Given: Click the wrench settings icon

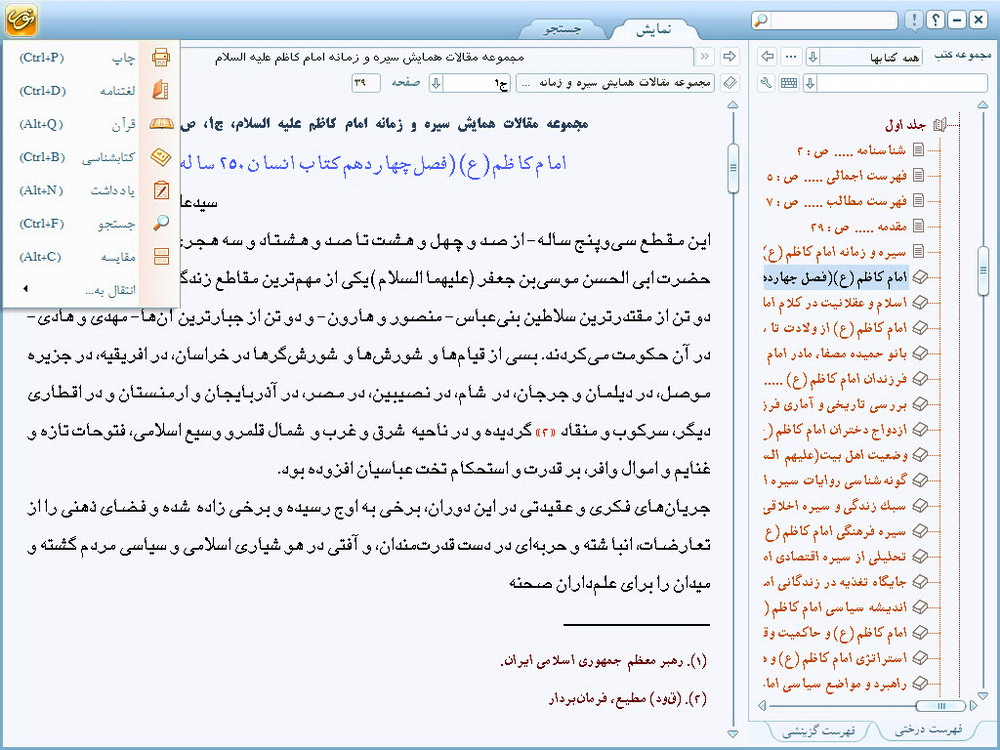Looking at the screenshot, I should click(x=767, y=82).
